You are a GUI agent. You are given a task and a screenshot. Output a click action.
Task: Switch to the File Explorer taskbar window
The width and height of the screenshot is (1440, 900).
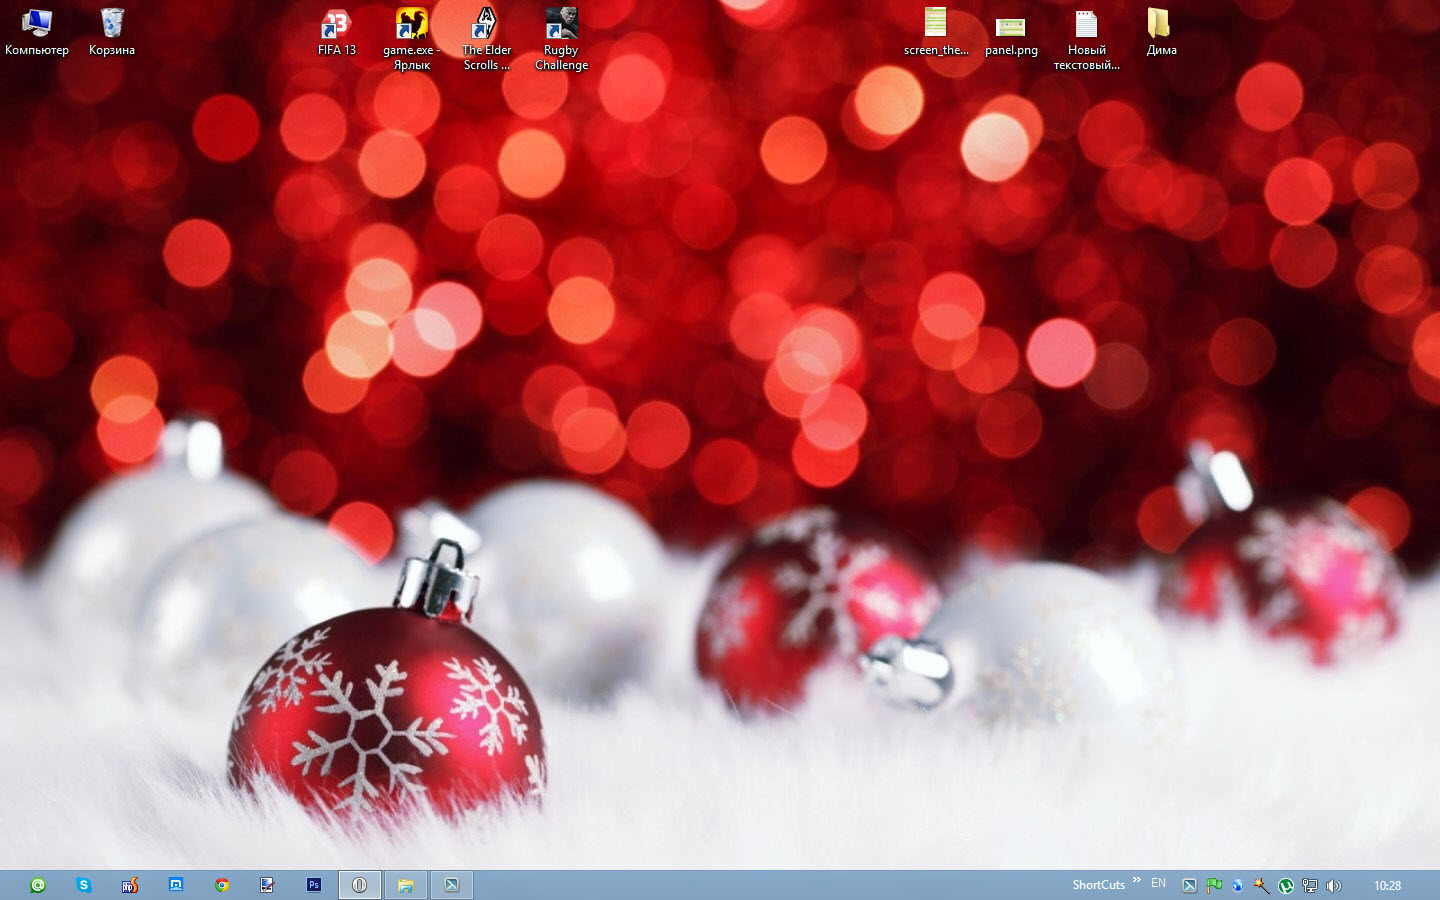pos(406,885)
